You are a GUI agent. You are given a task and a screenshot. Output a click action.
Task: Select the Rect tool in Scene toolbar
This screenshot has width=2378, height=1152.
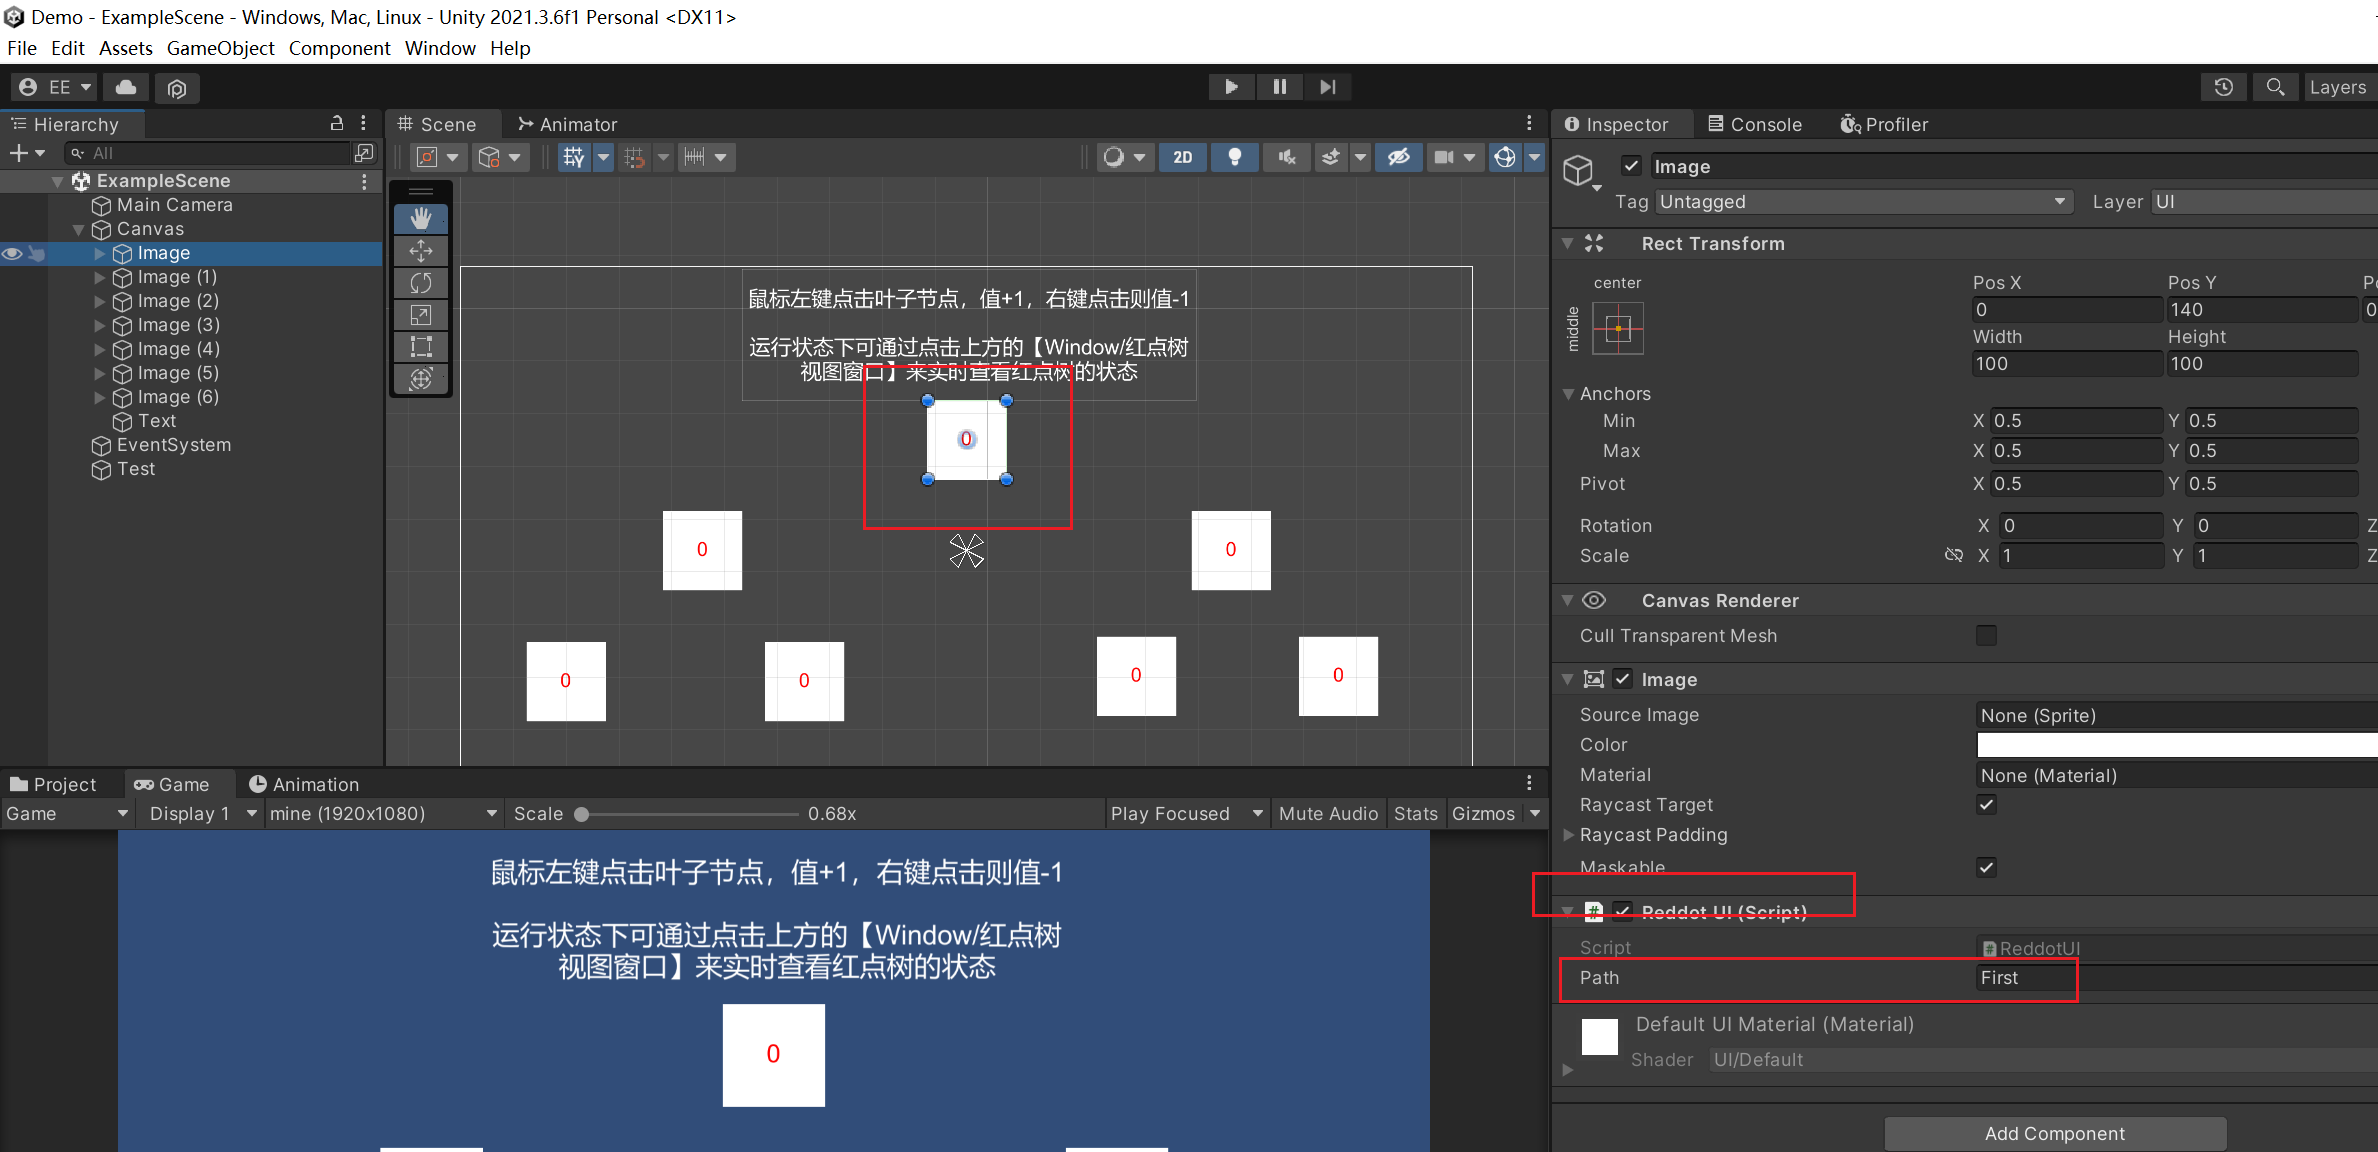(x=421, y=347)
